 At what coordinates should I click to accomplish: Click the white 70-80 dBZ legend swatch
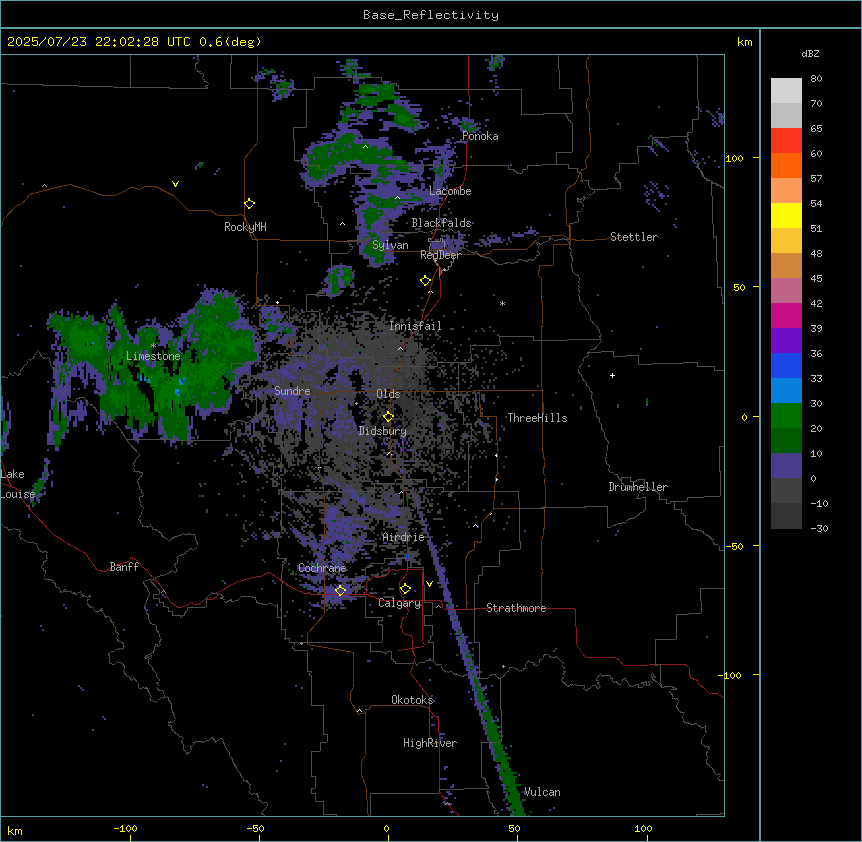click(x=786, y=91)
